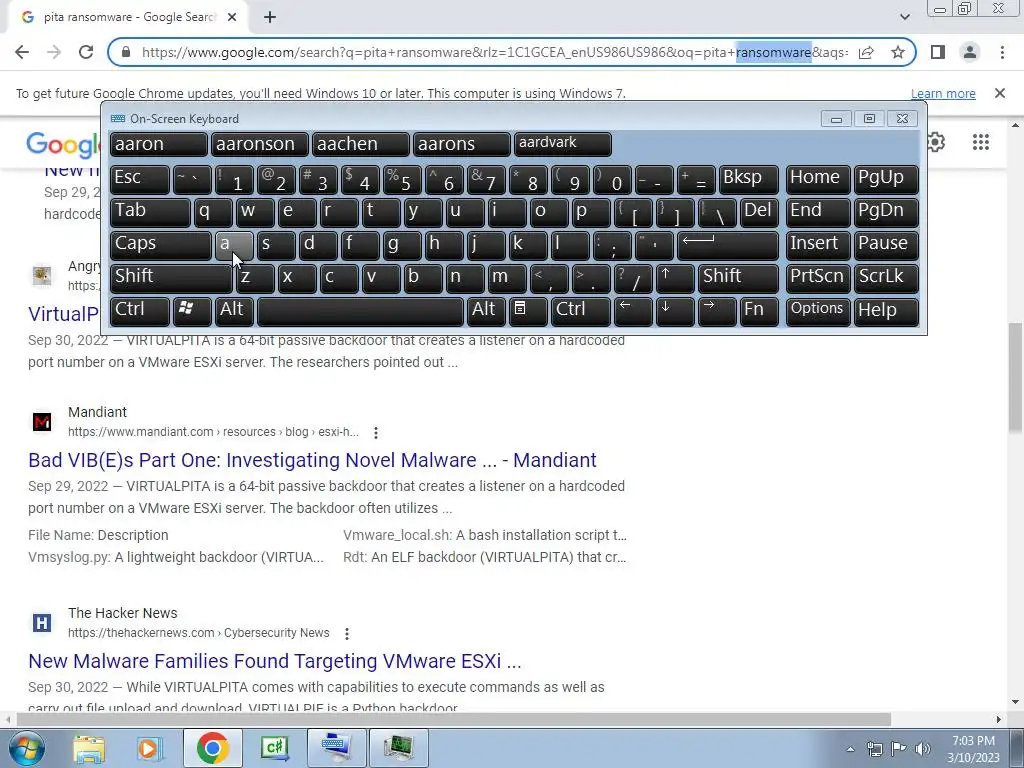1024x768 pixels.
Task: Close the pita ransomware tab
Action: tap(232, 18)
